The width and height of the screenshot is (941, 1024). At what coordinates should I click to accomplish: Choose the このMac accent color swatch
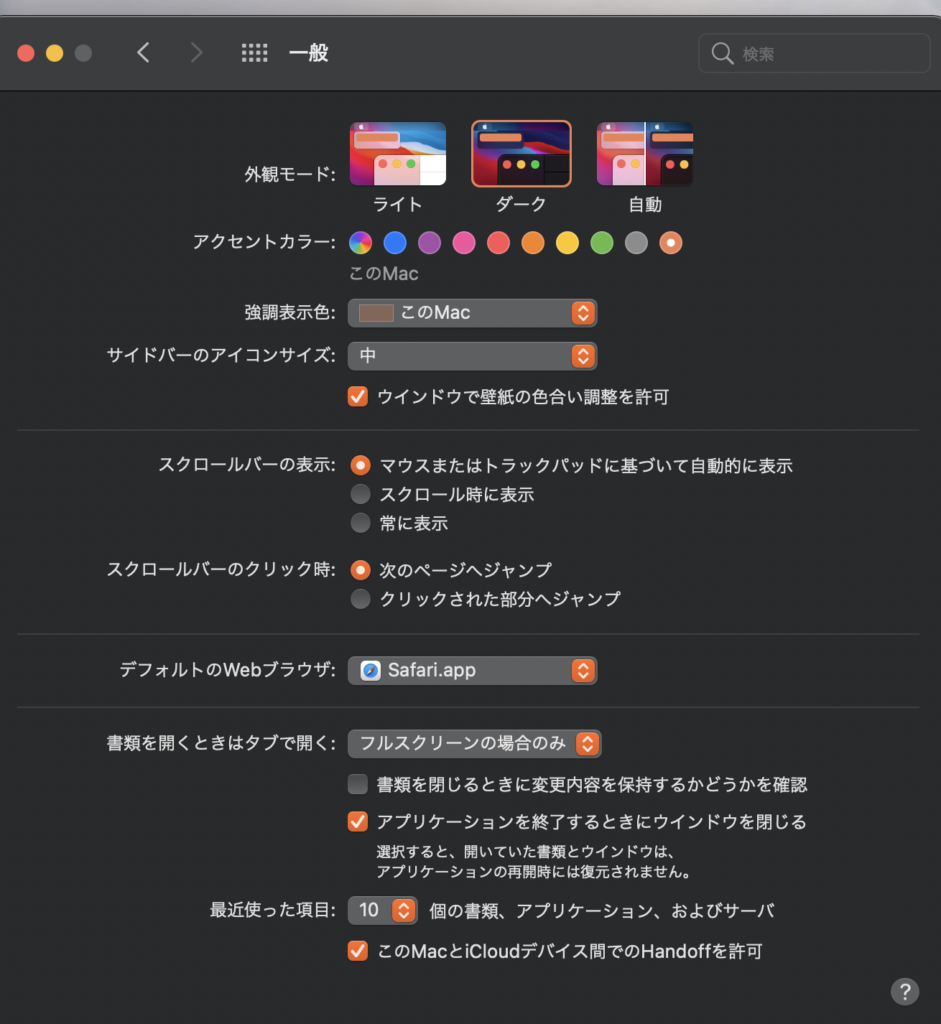point(671,243)
